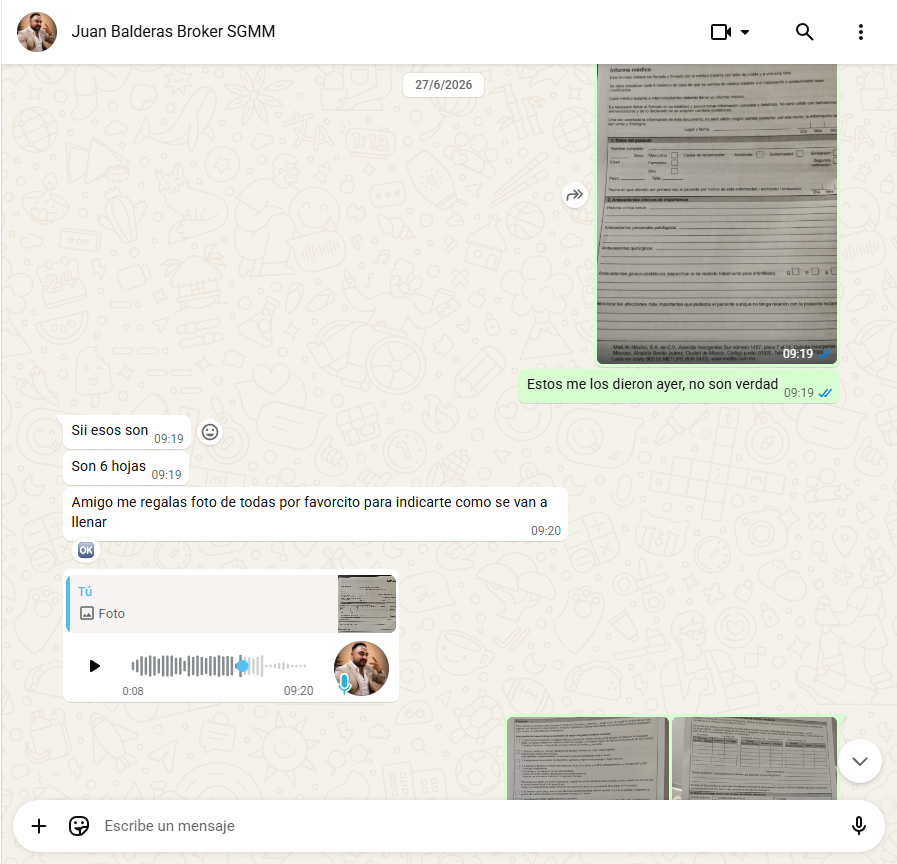React to the 'Sii esos son' message

point(210,432)
